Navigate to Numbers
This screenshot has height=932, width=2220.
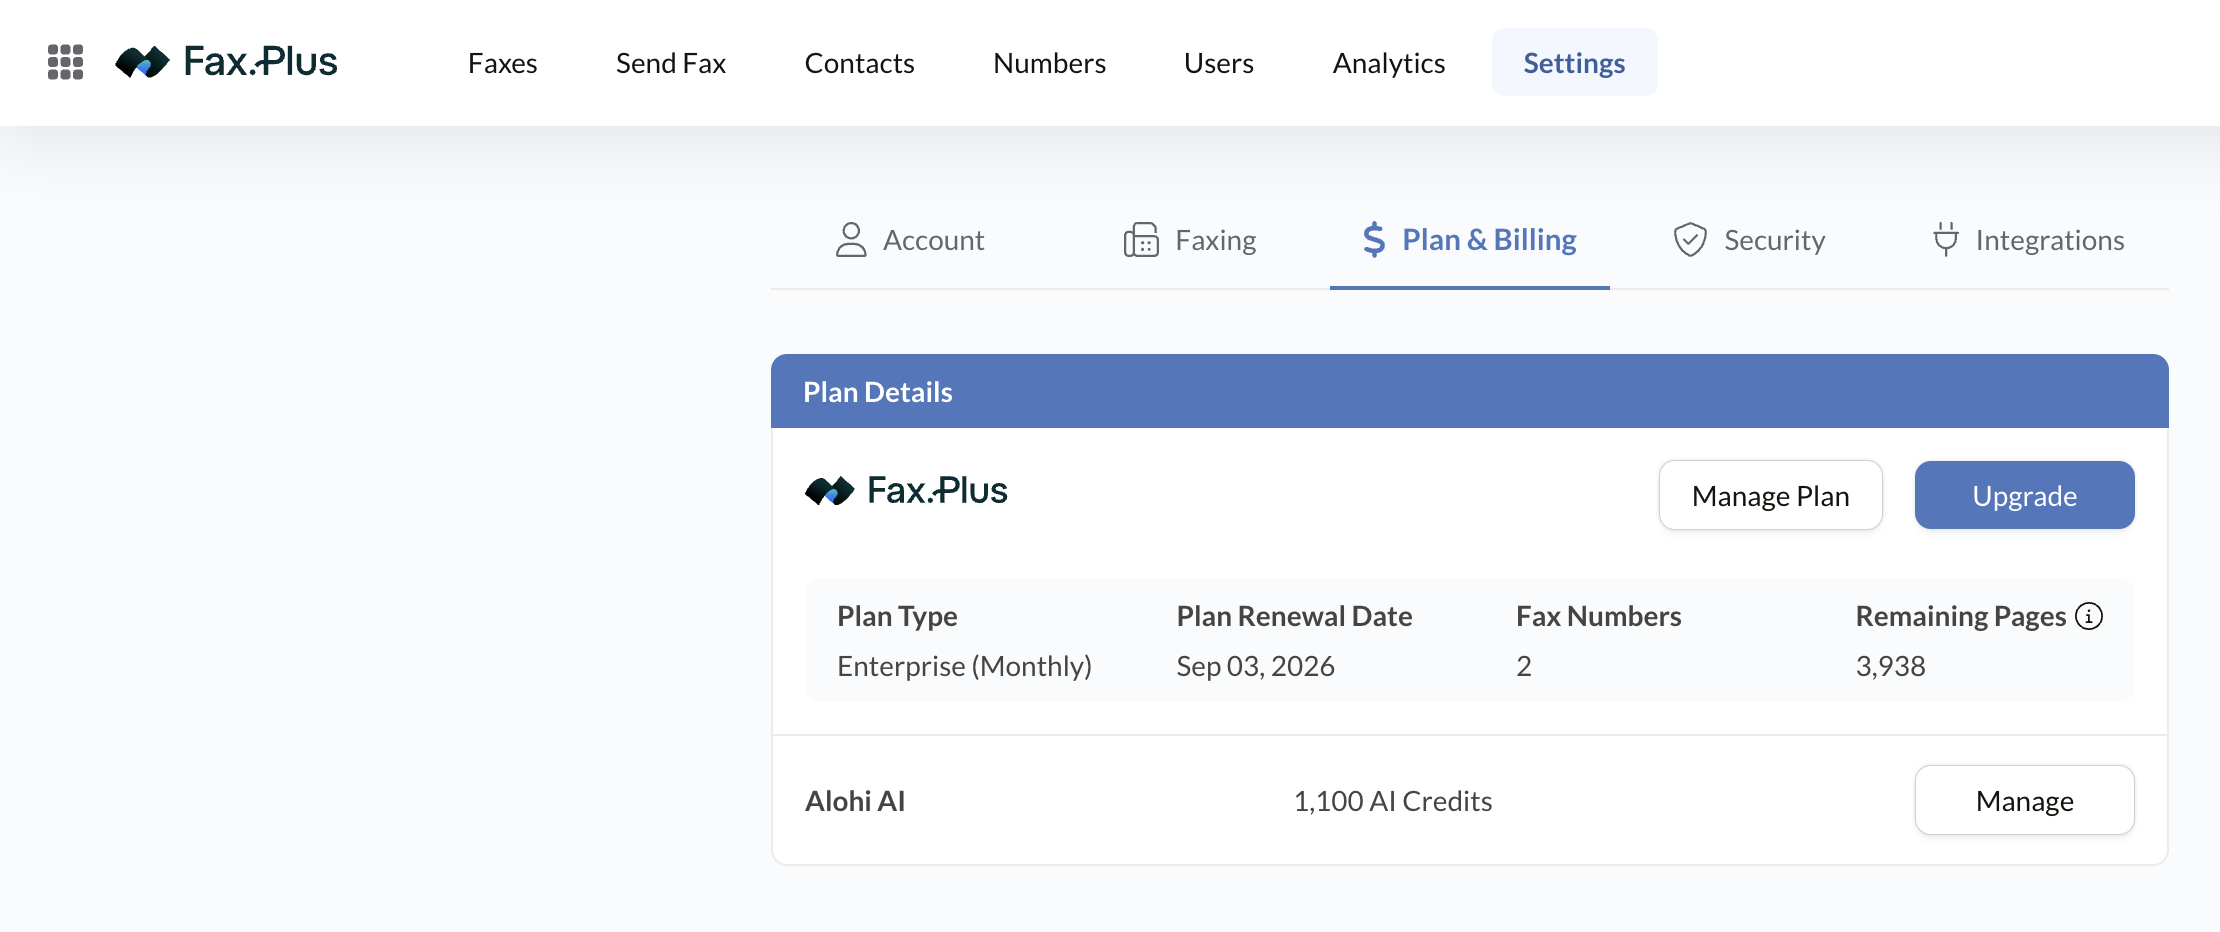point(1049,63)
